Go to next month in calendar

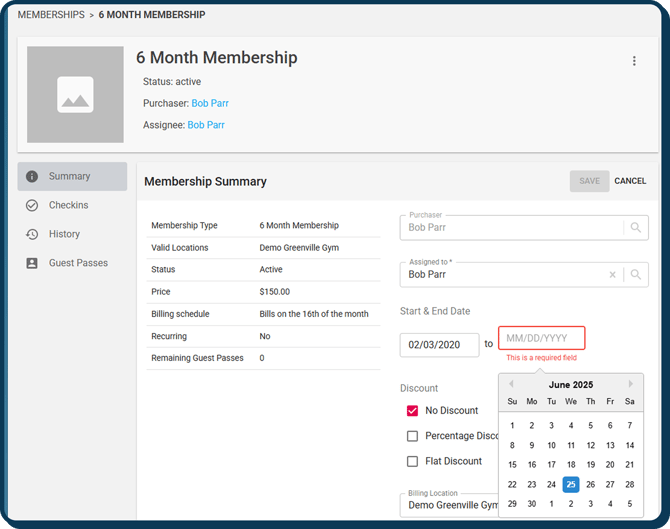[631, 384]
